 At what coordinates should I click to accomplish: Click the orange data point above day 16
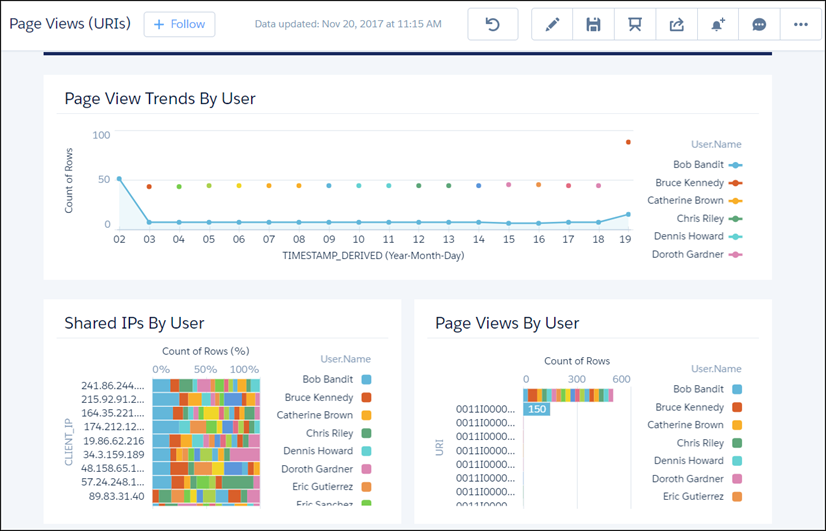(538, 185)
